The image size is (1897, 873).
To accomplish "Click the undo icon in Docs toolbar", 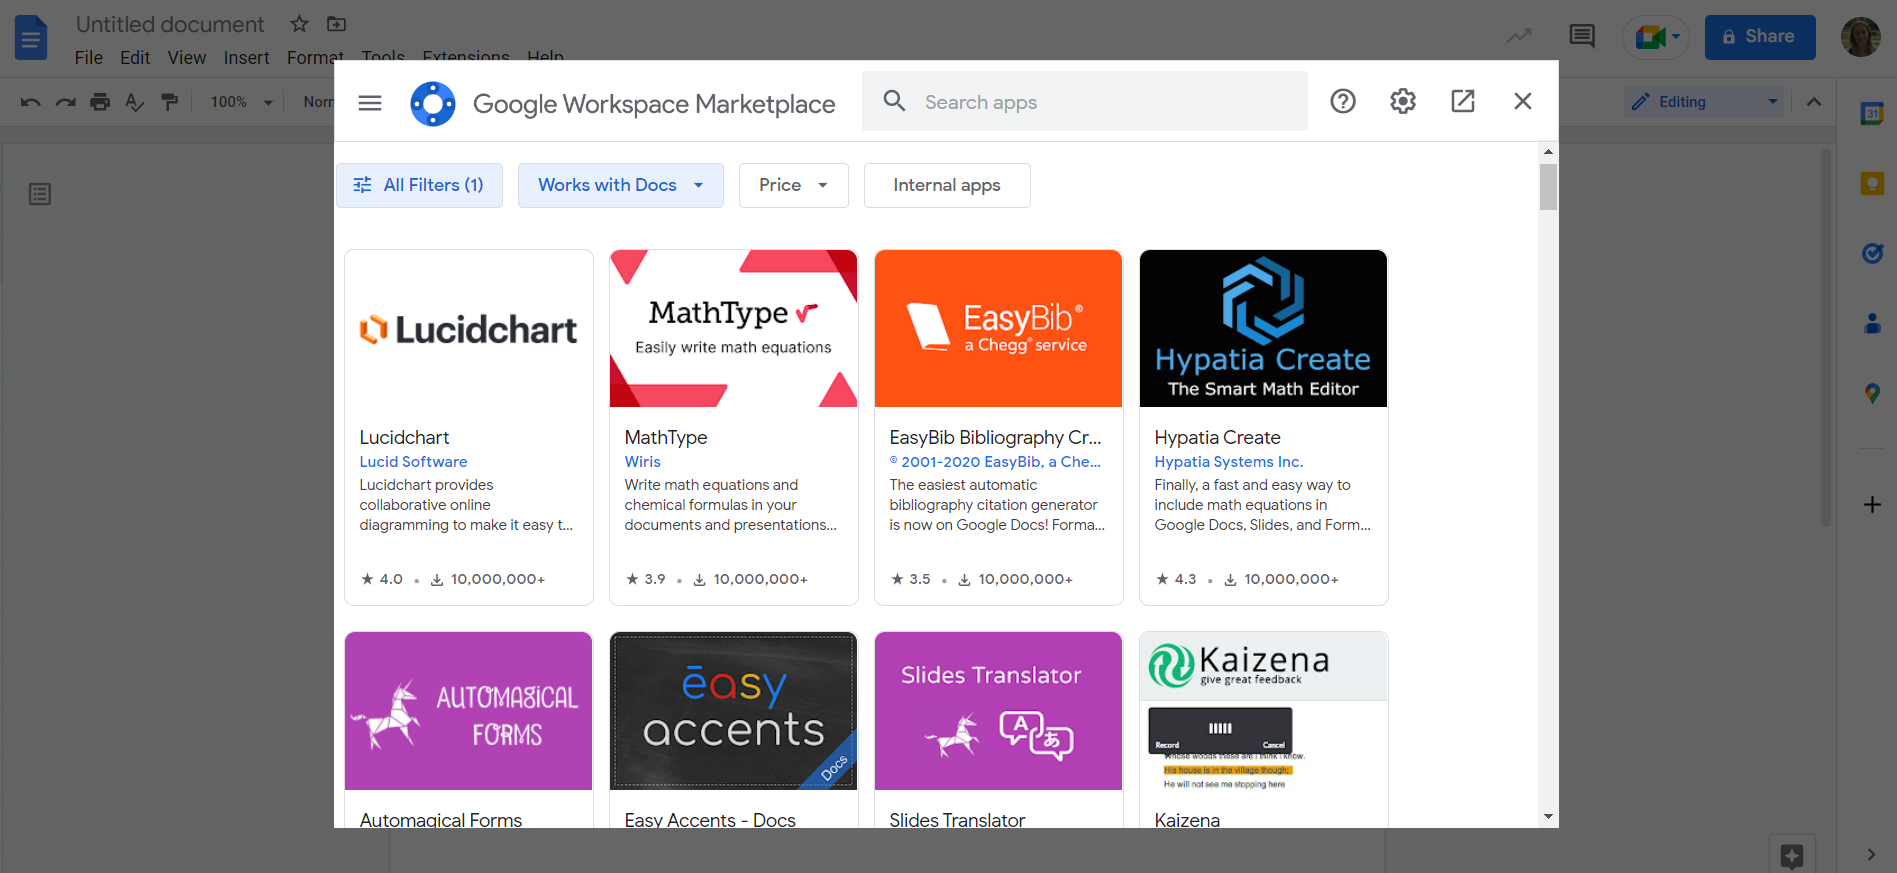I will click(30, 102).
